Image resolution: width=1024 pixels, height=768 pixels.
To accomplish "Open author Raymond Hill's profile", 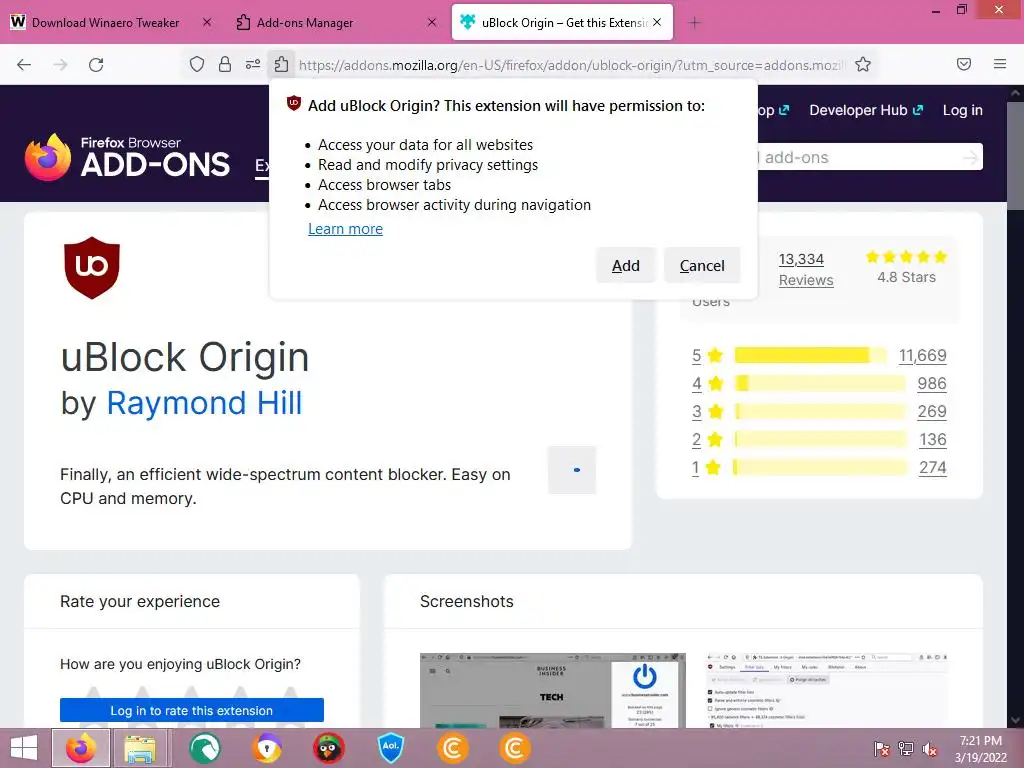I will tap(204, 403).
